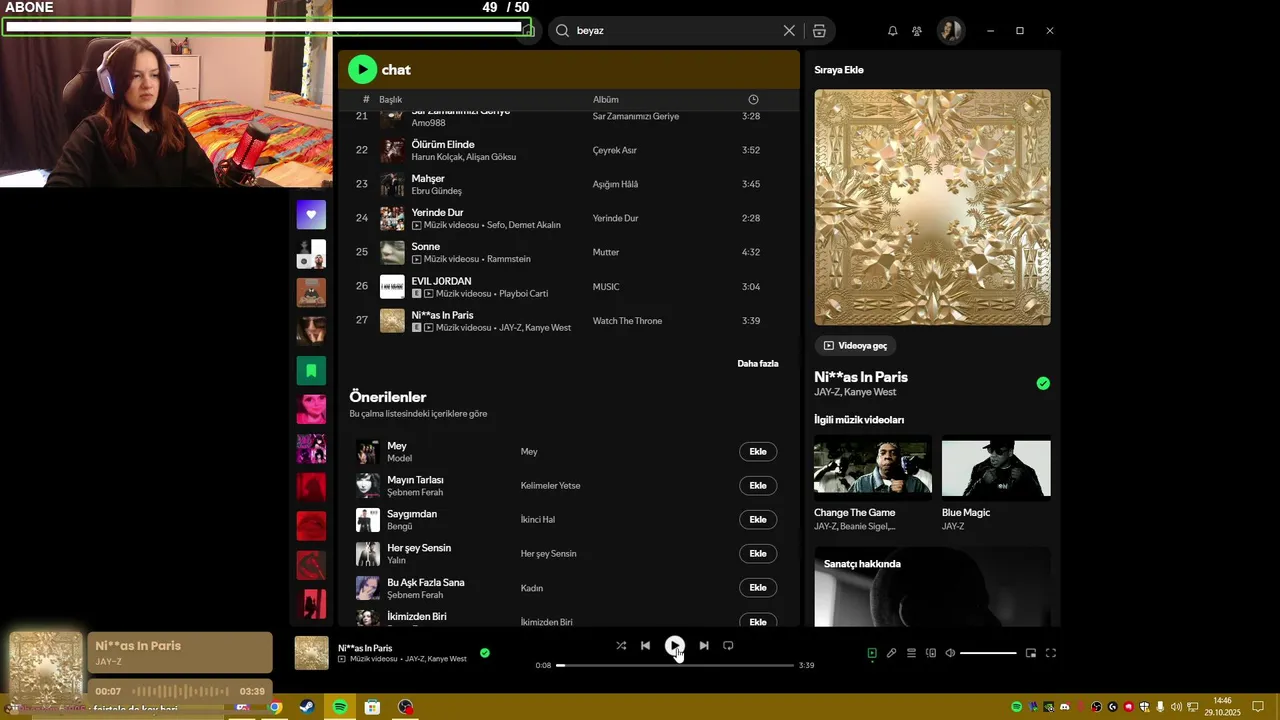Open the friend activity icon
This screenshot has width=1280, height=720.
tap(917, 31)
